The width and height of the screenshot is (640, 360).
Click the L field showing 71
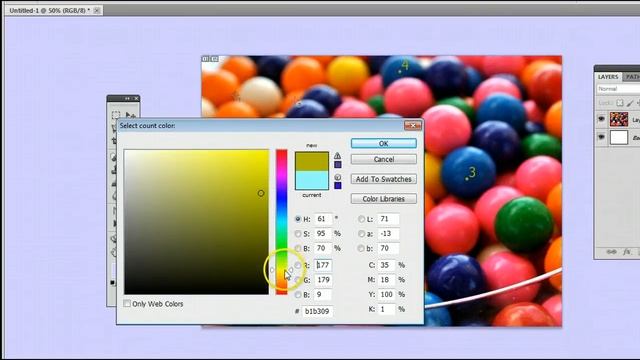coord(388,219)
